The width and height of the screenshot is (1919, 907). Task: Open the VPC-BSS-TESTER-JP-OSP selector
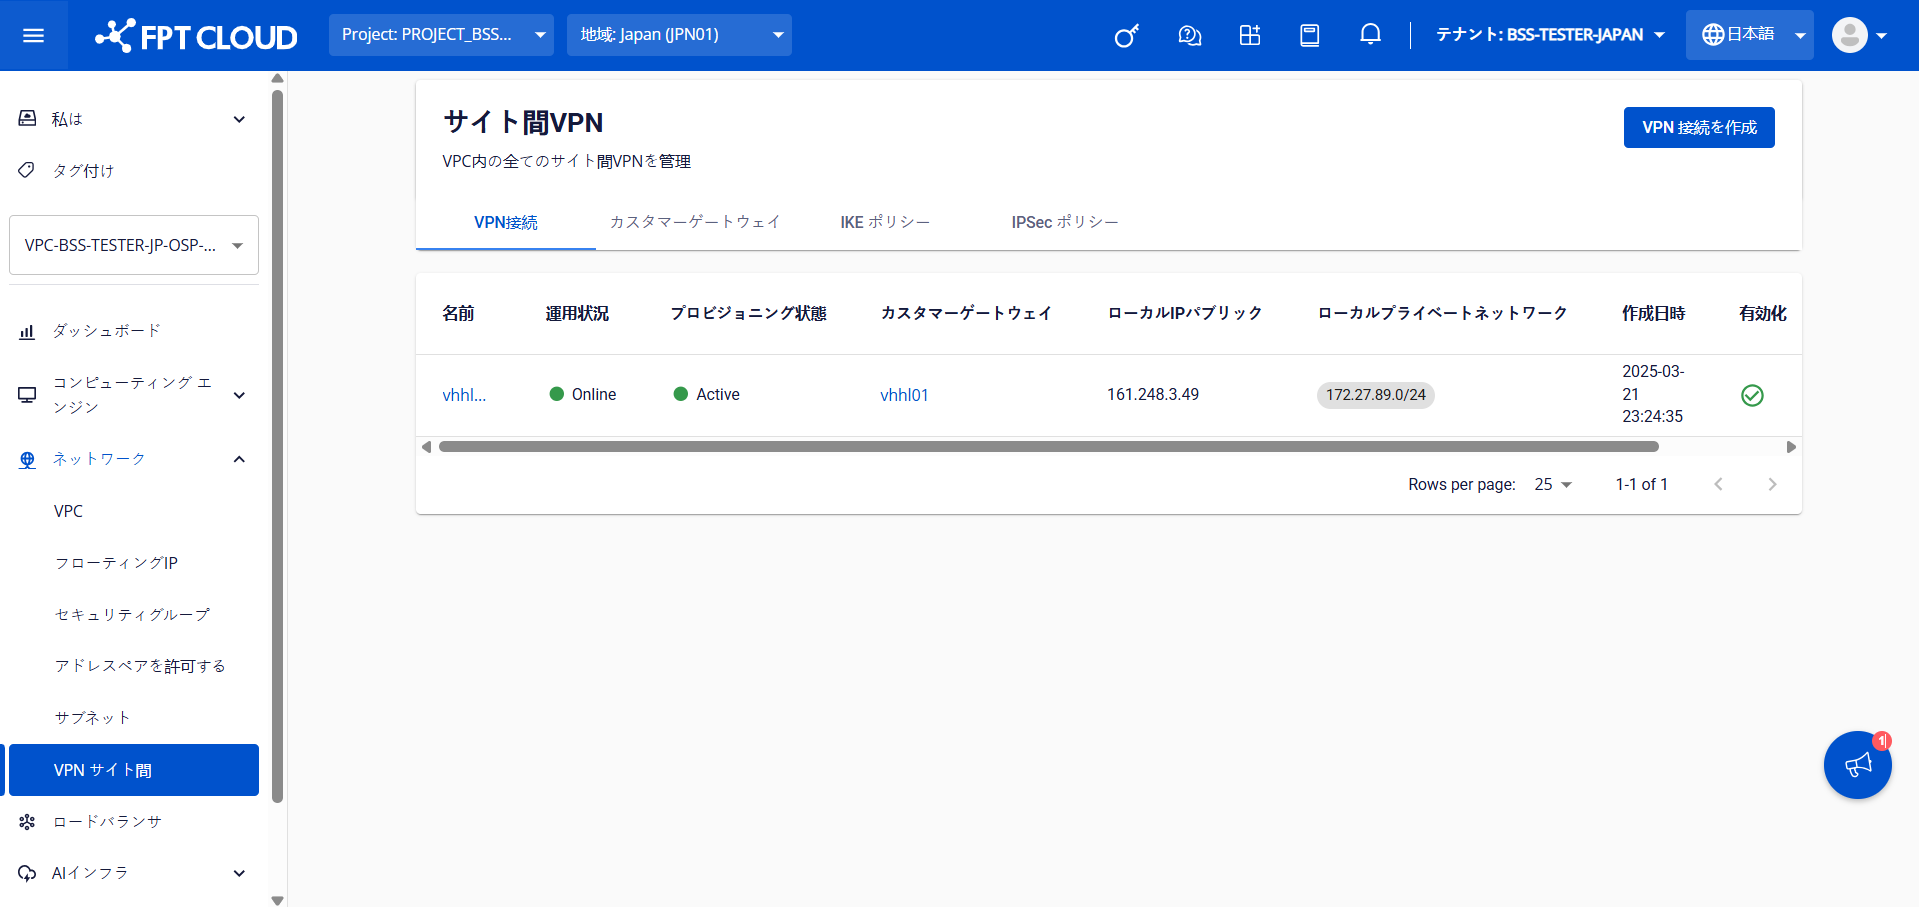(x=134, y=245)
